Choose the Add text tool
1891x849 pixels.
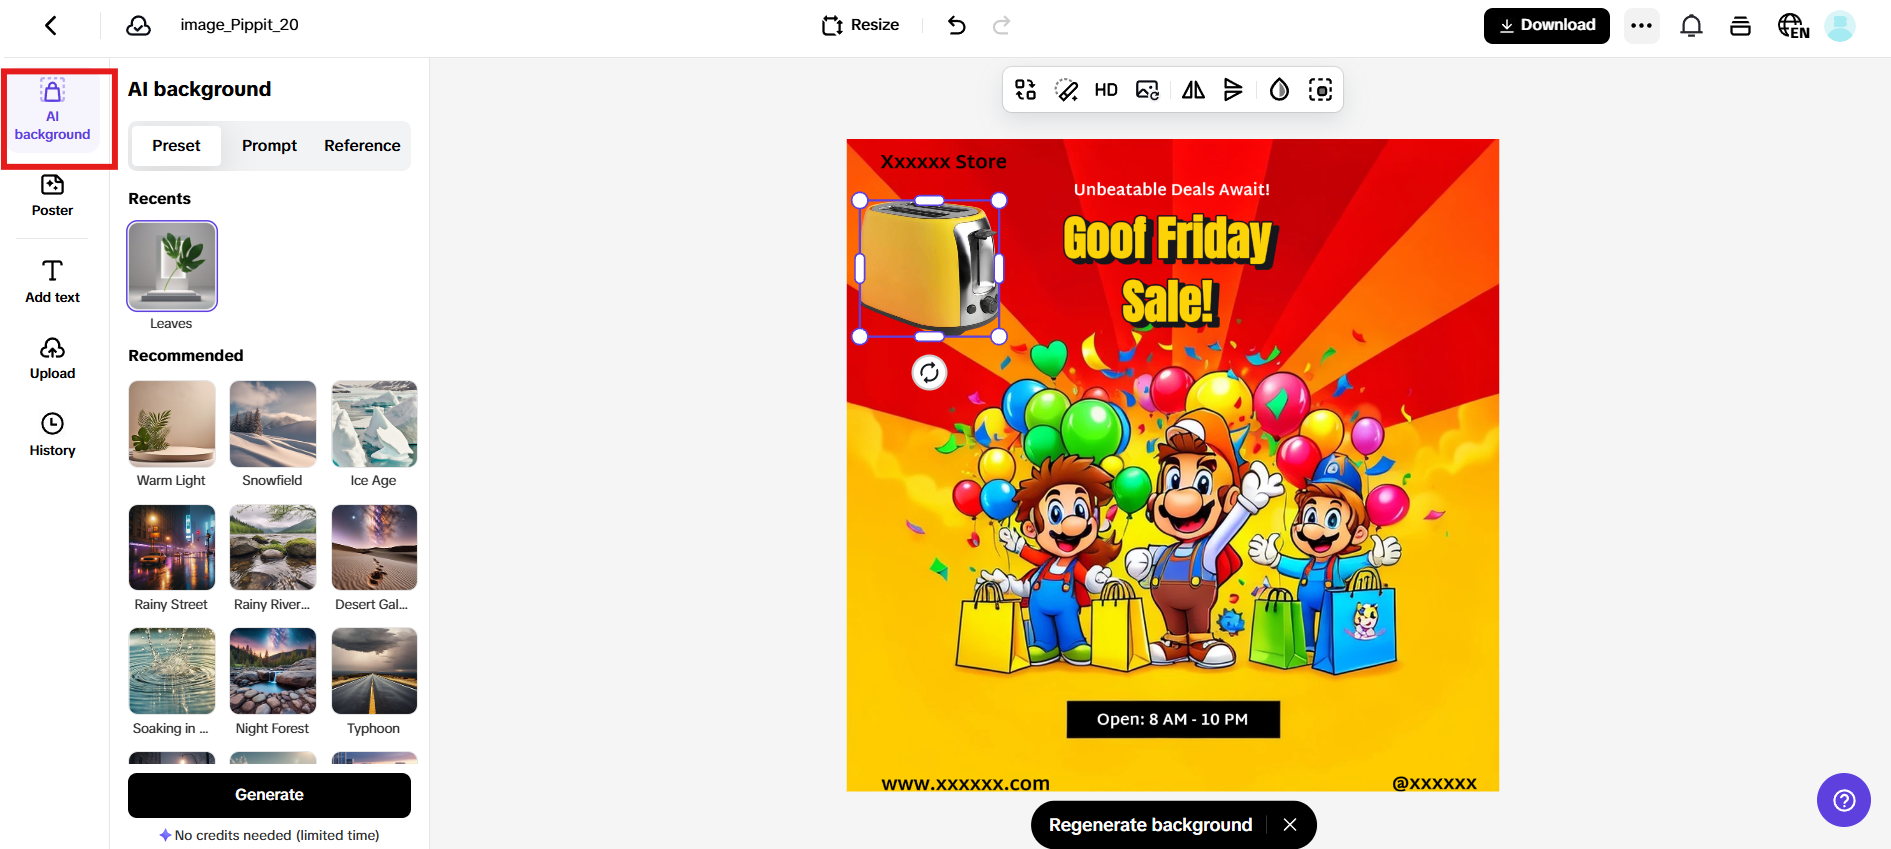pyautogui.click(x=52, y=281)
